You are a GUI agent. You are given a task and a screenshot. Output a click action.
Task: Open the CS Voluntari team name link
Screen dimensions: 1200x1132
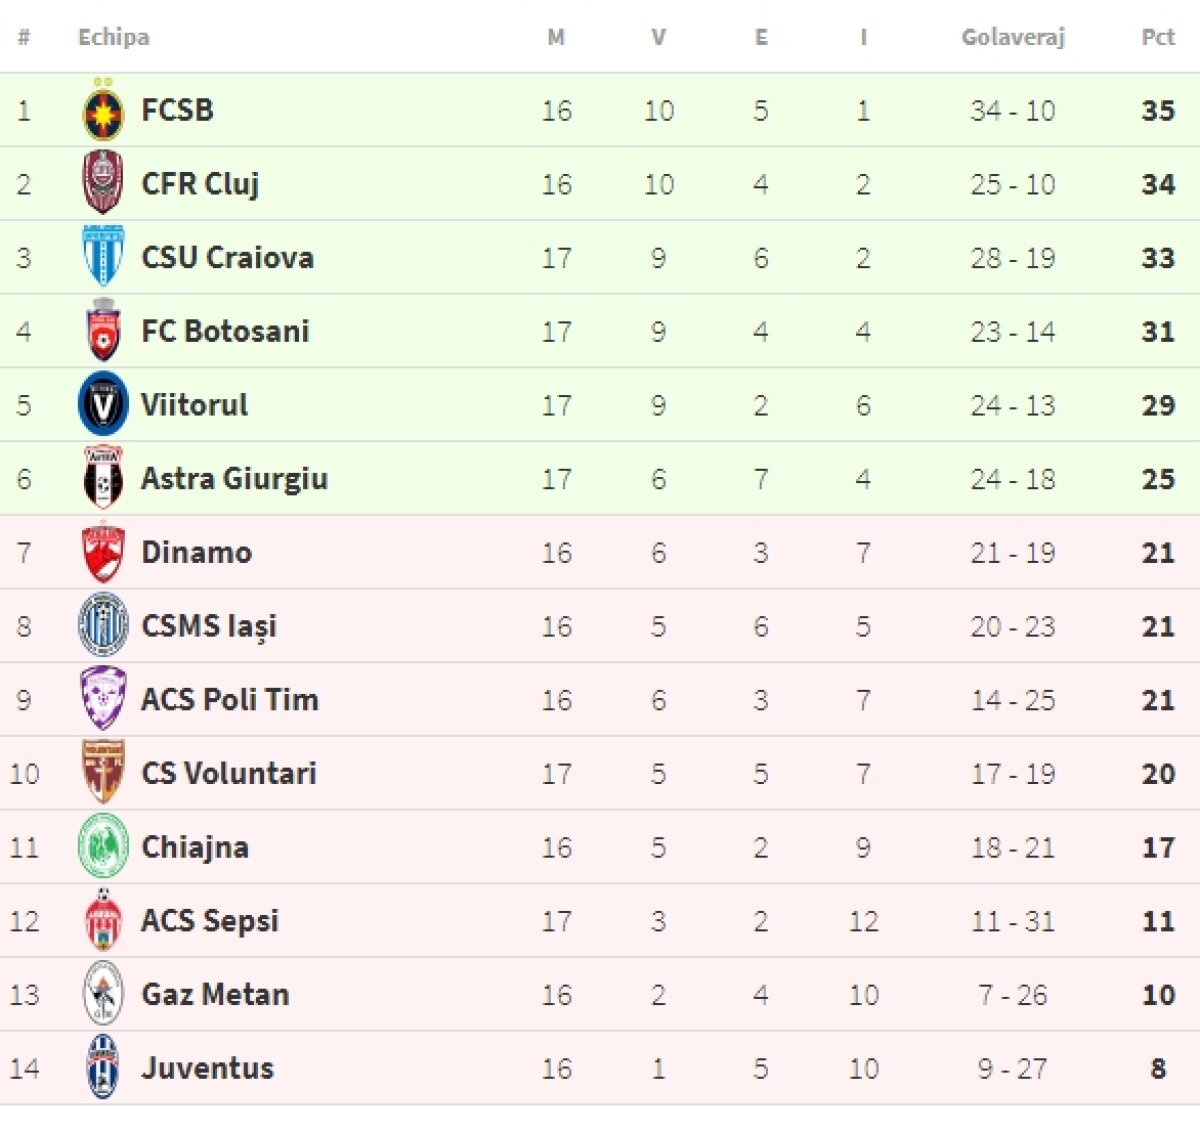coord(229,773)
